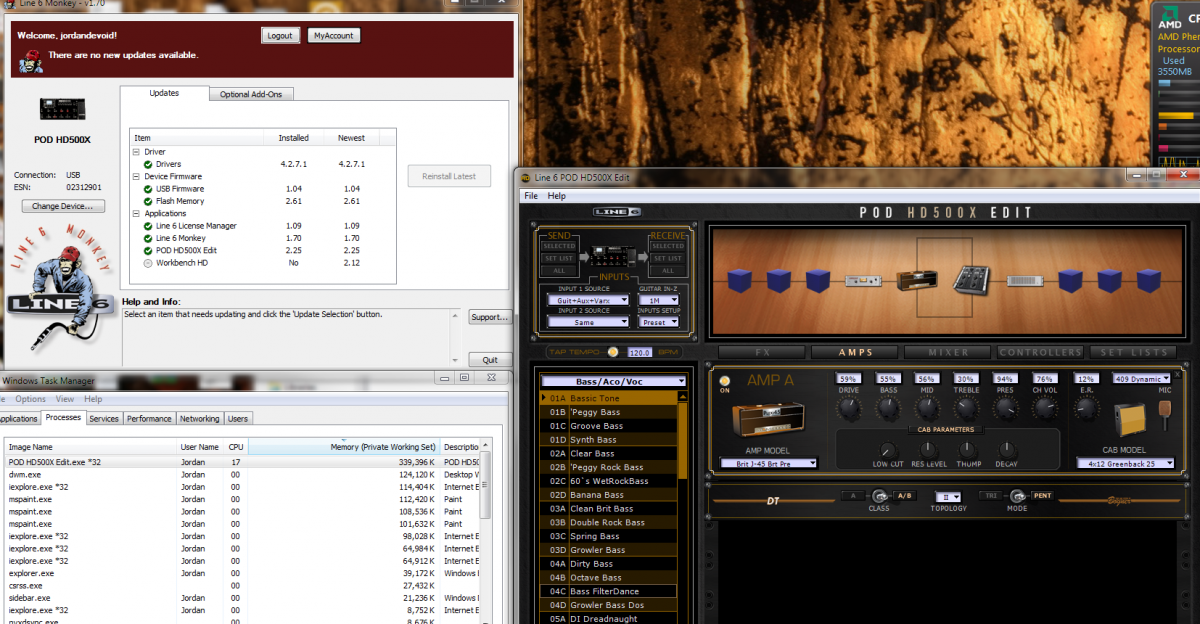1200x624 pixels.
Task: Open the Input 1 Source dropdown
Action: (x=588, y=300)
